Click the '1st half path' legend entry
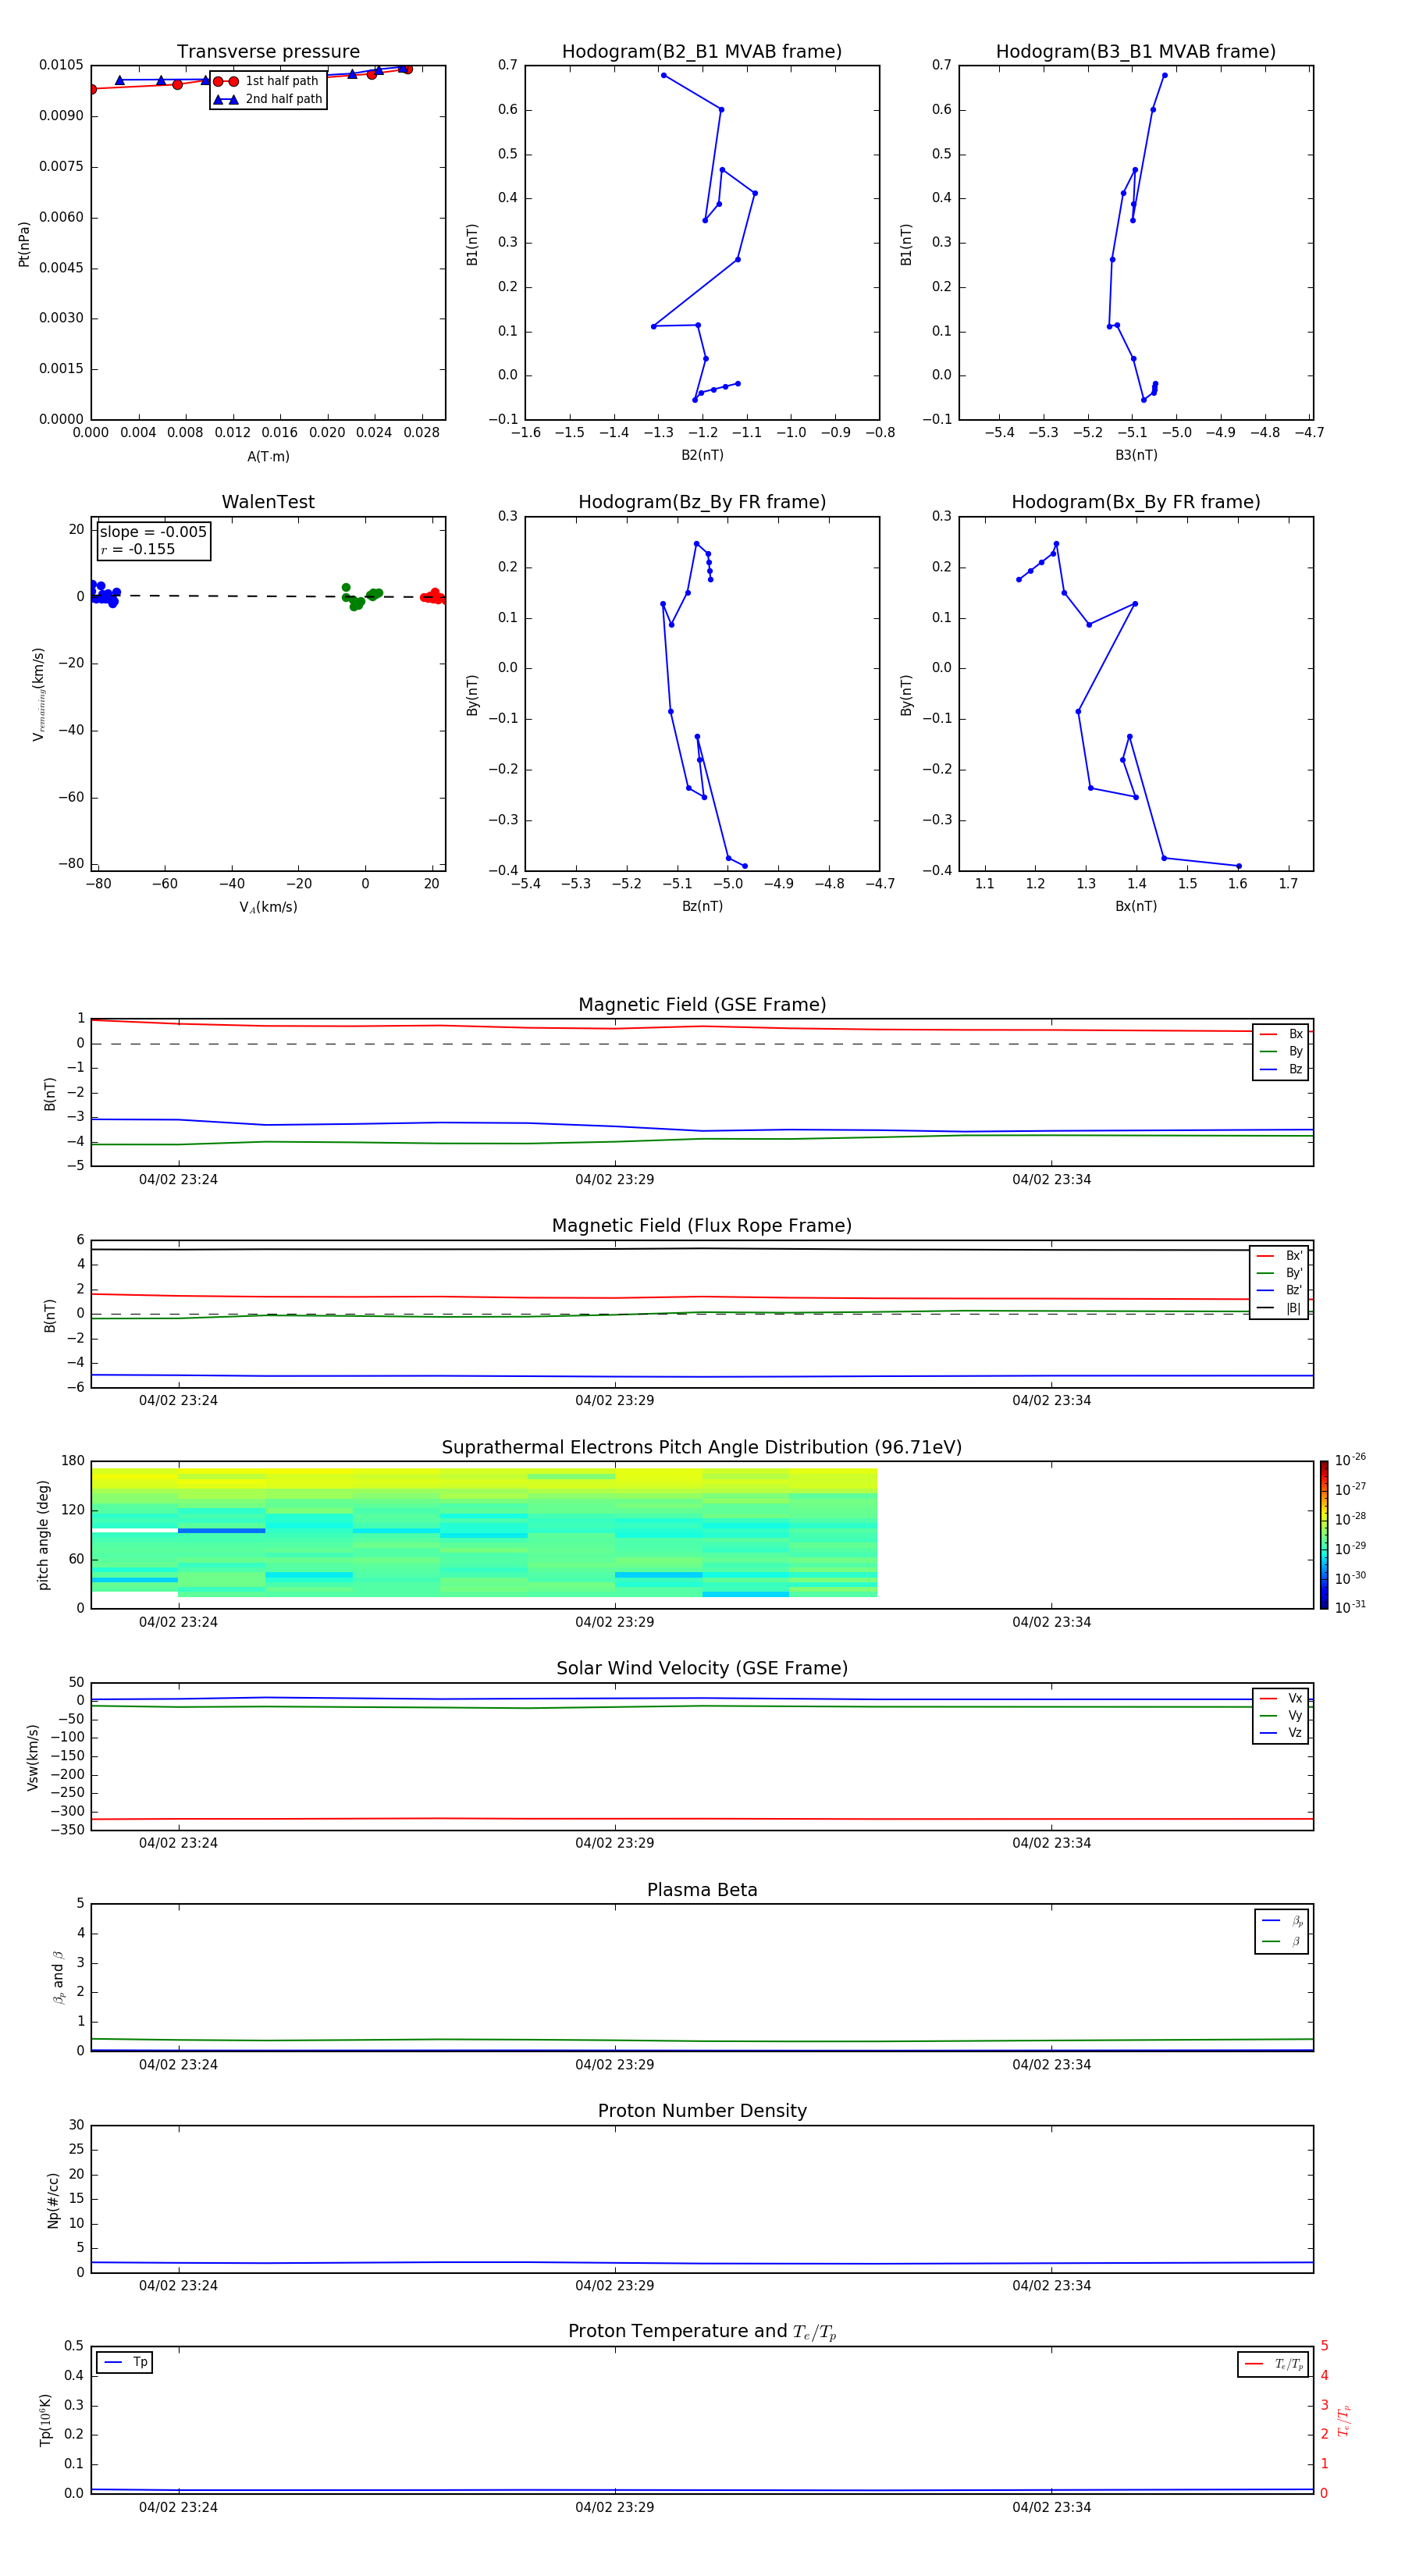 (267, 81)
